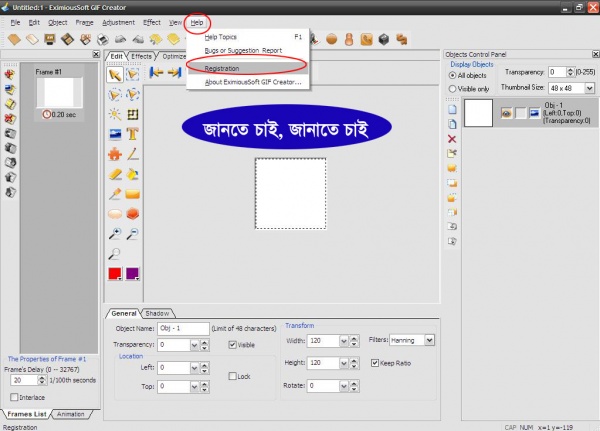
Task: Open the Effect menu
Action: (152, 23)
